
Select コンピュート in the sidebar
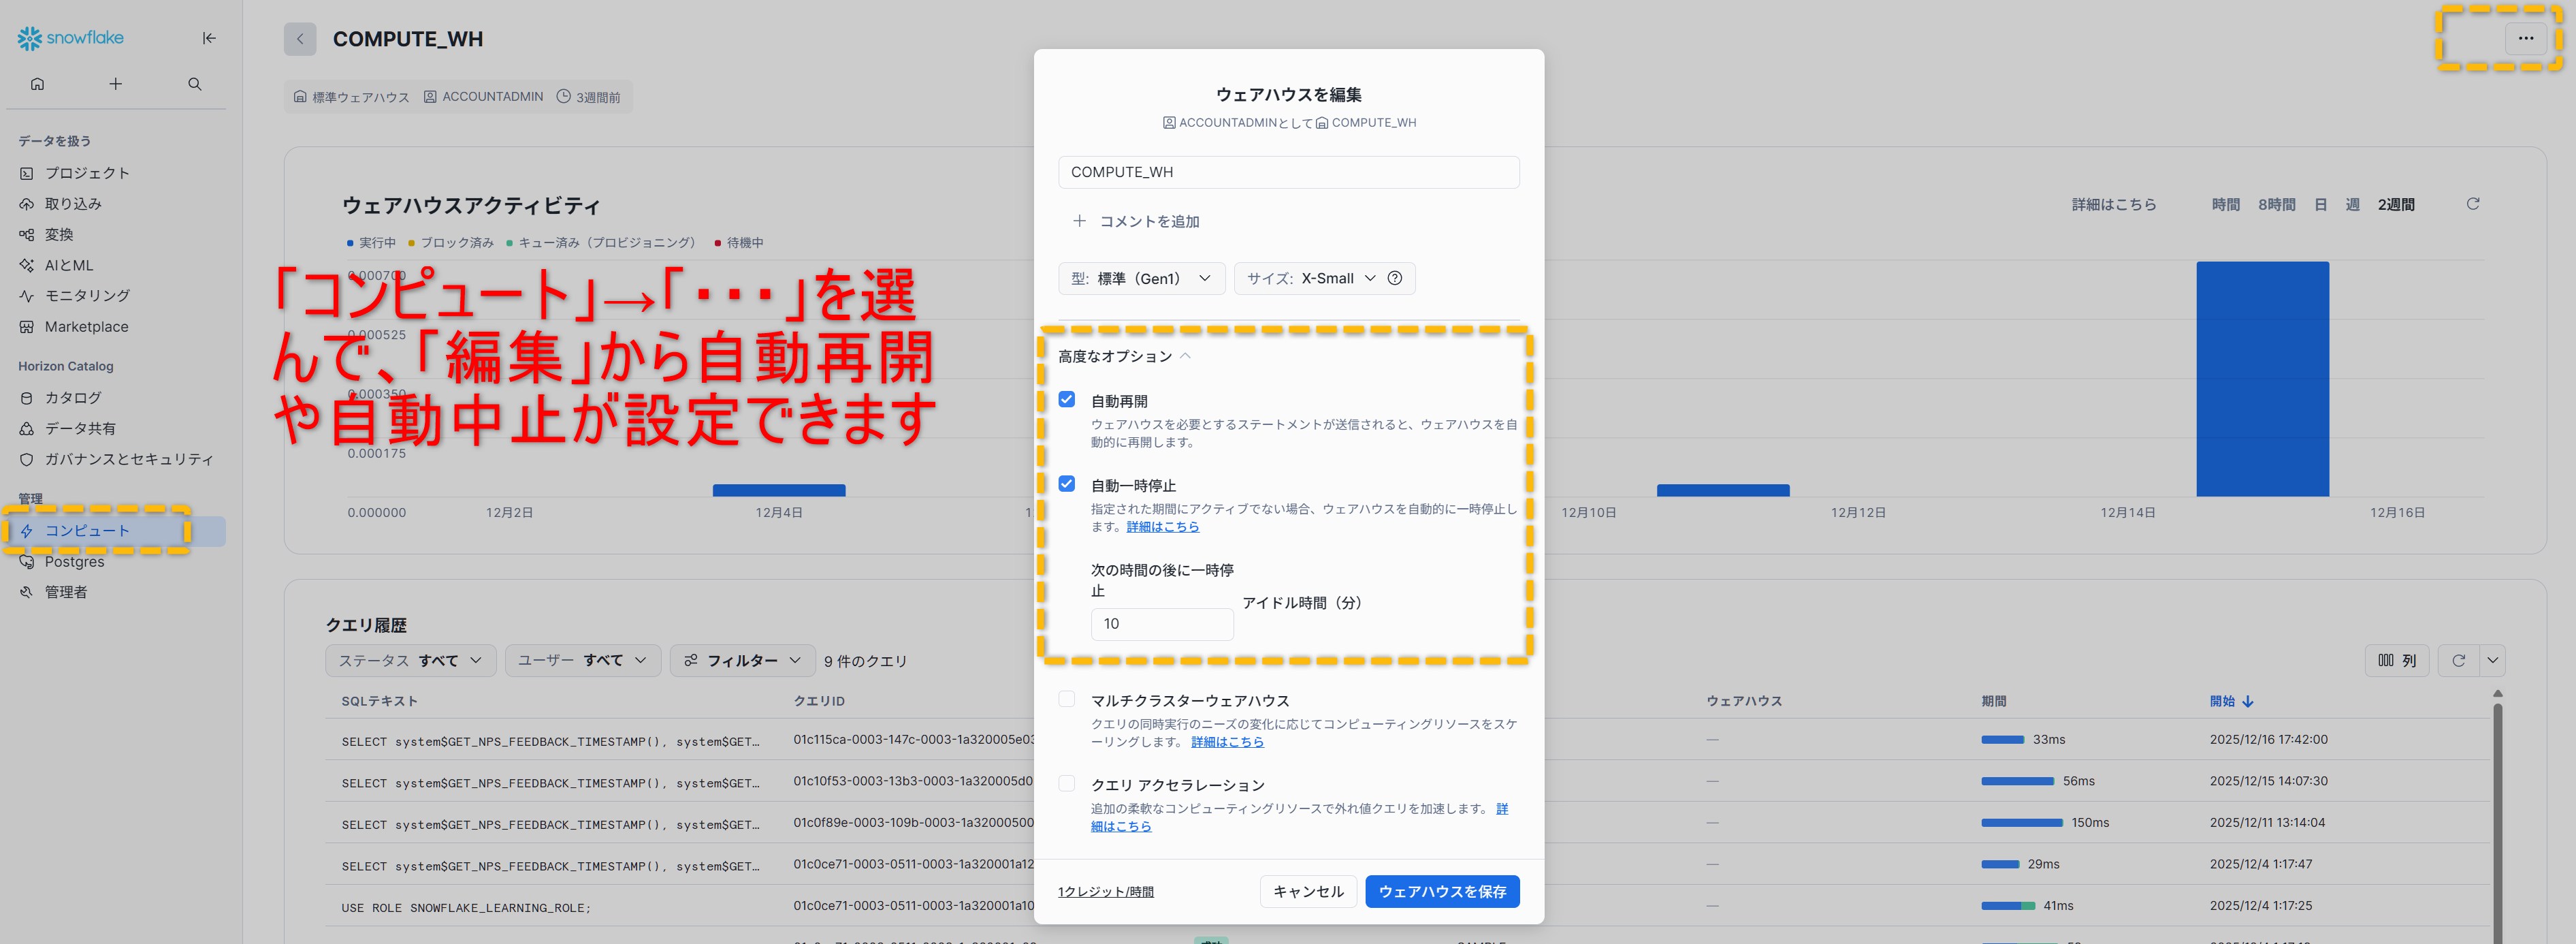87,531
